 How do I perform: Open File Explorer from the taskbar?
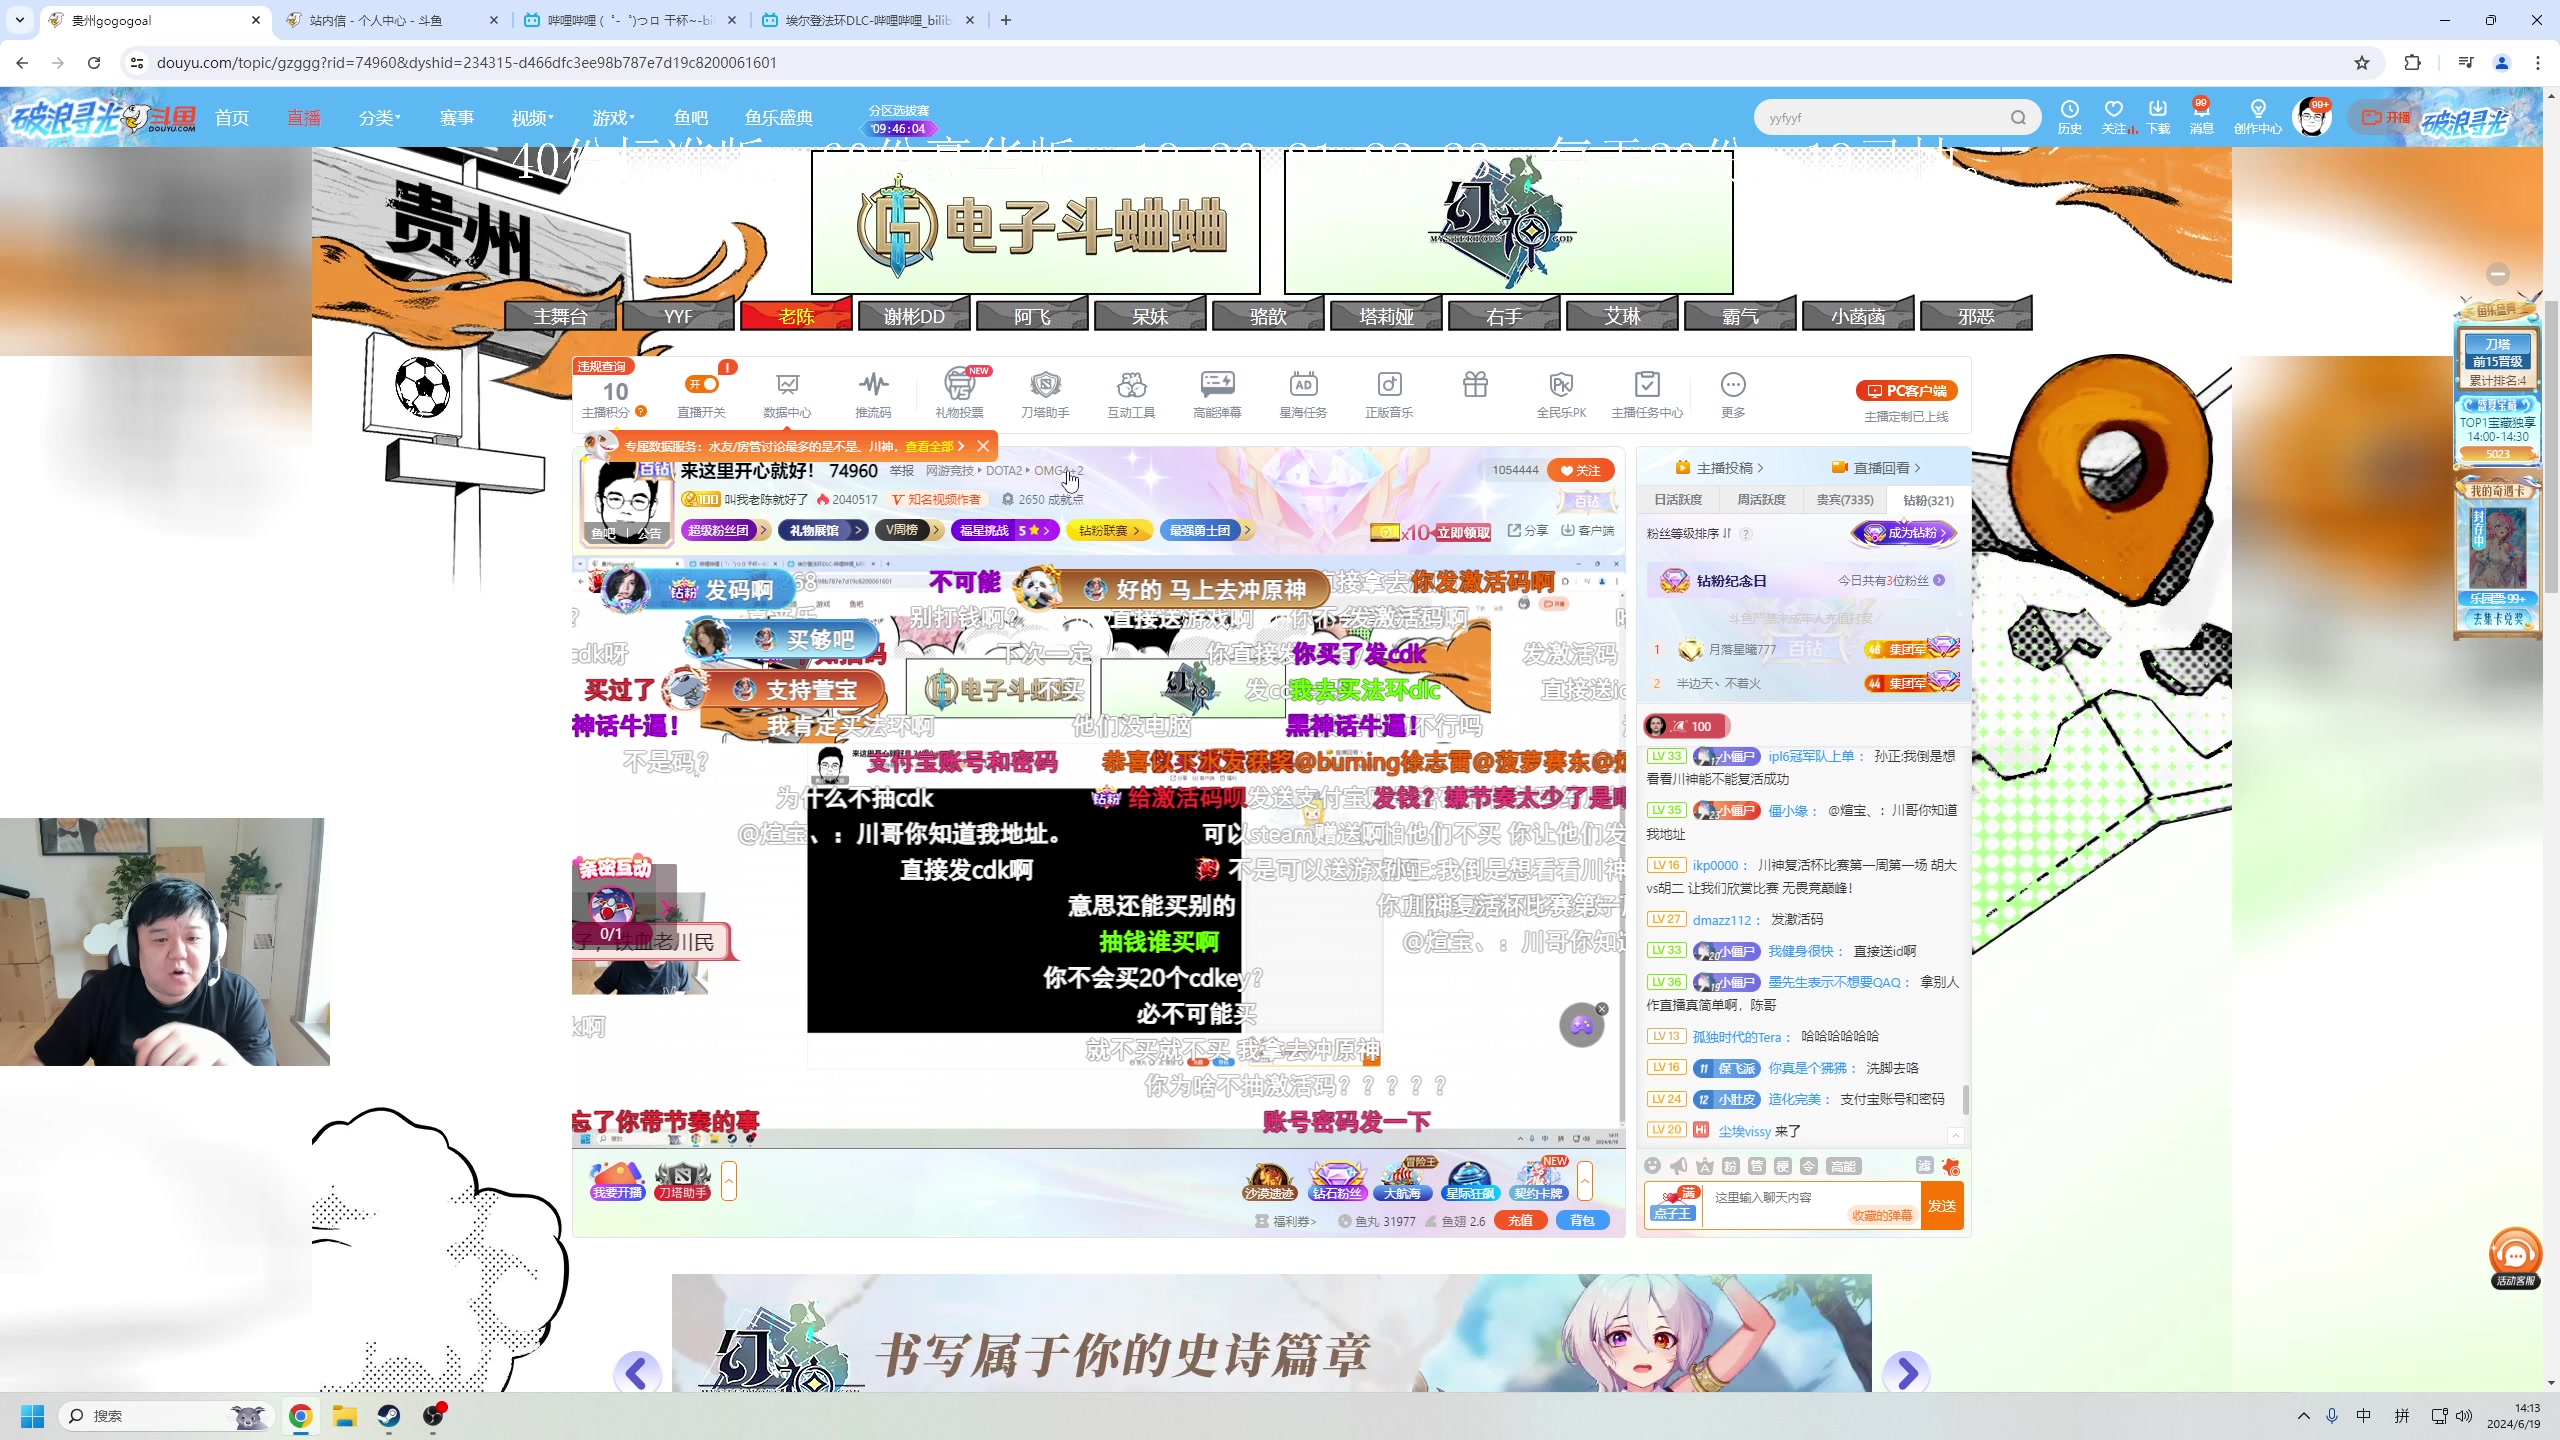pos(345,1416)
